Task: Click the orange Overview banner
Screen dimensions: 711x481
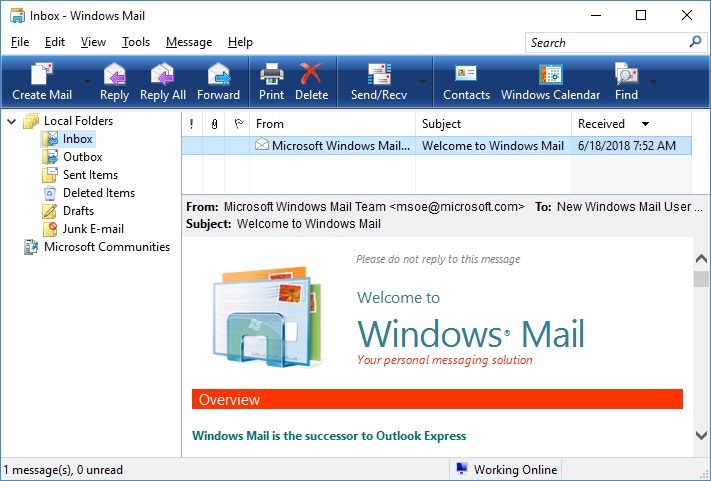Action: point(437,399)
